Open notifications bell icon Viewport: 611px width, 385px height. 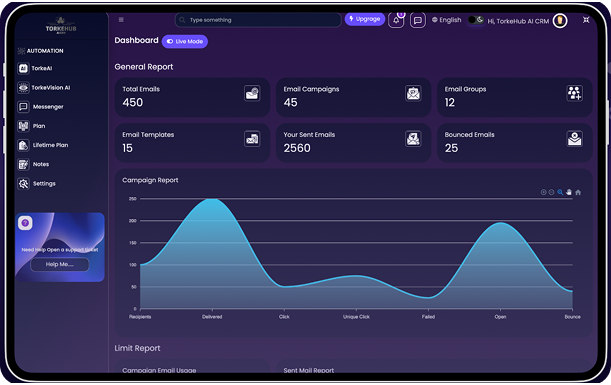pyautogui.click(x=396, y=20)
